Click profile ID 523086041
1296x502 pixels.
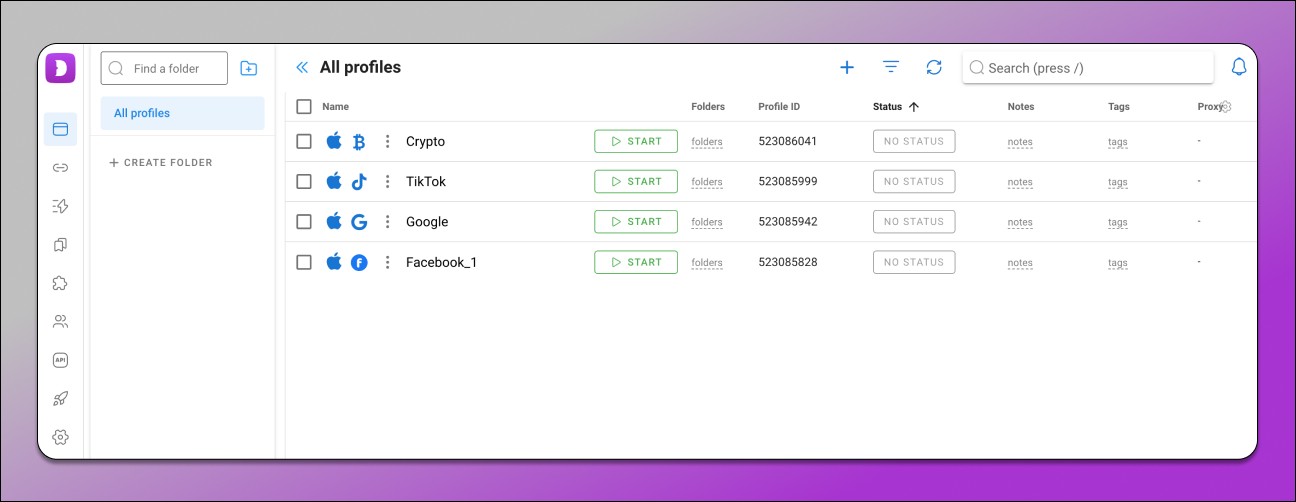coord(788,141)
